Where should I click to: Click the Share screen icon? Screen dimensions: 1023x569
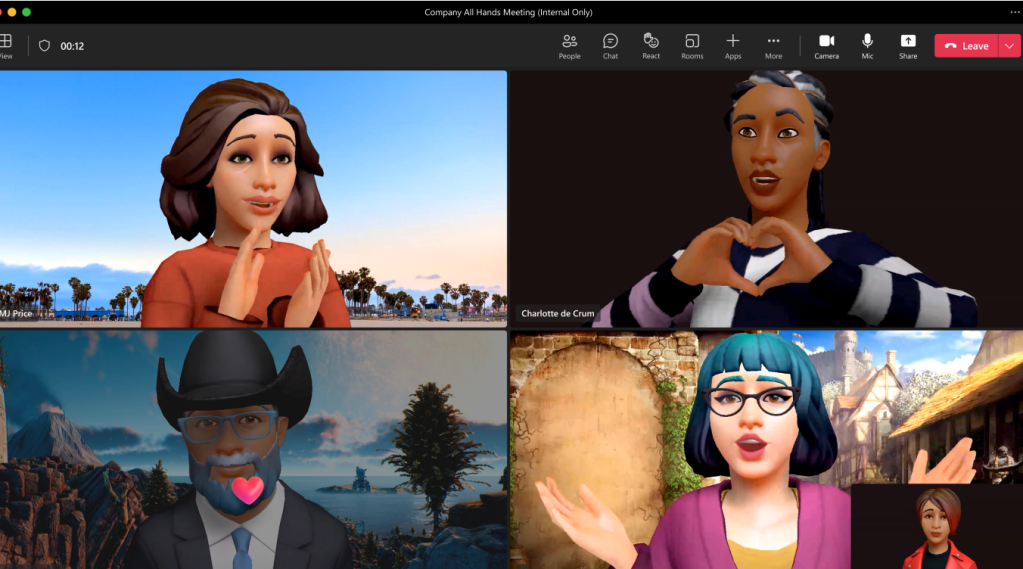(x=908, y=45)
